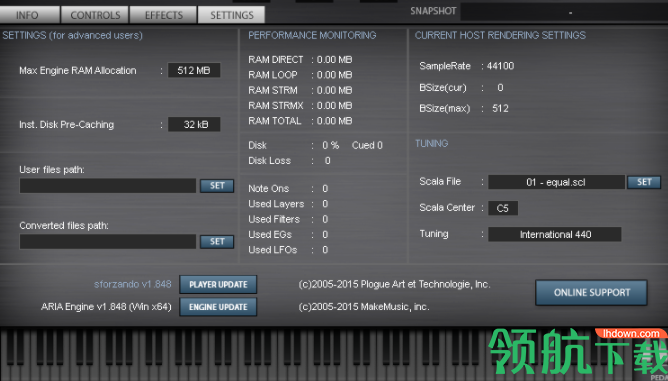Click SET button for Scala File
Viewport: 668px width, 381px height.
click(644, 182)
